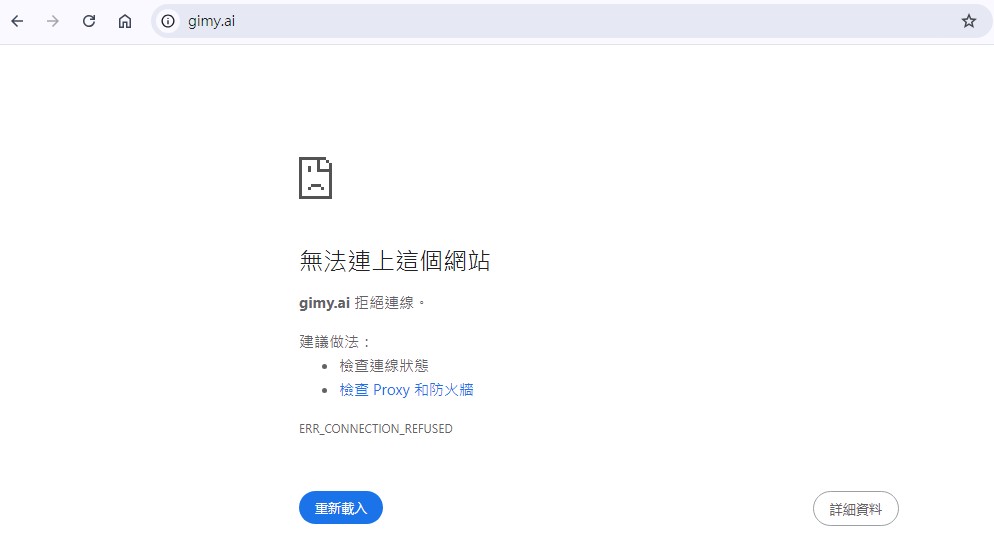Click the 拒絕連線 text

click(x=390, y=303)
